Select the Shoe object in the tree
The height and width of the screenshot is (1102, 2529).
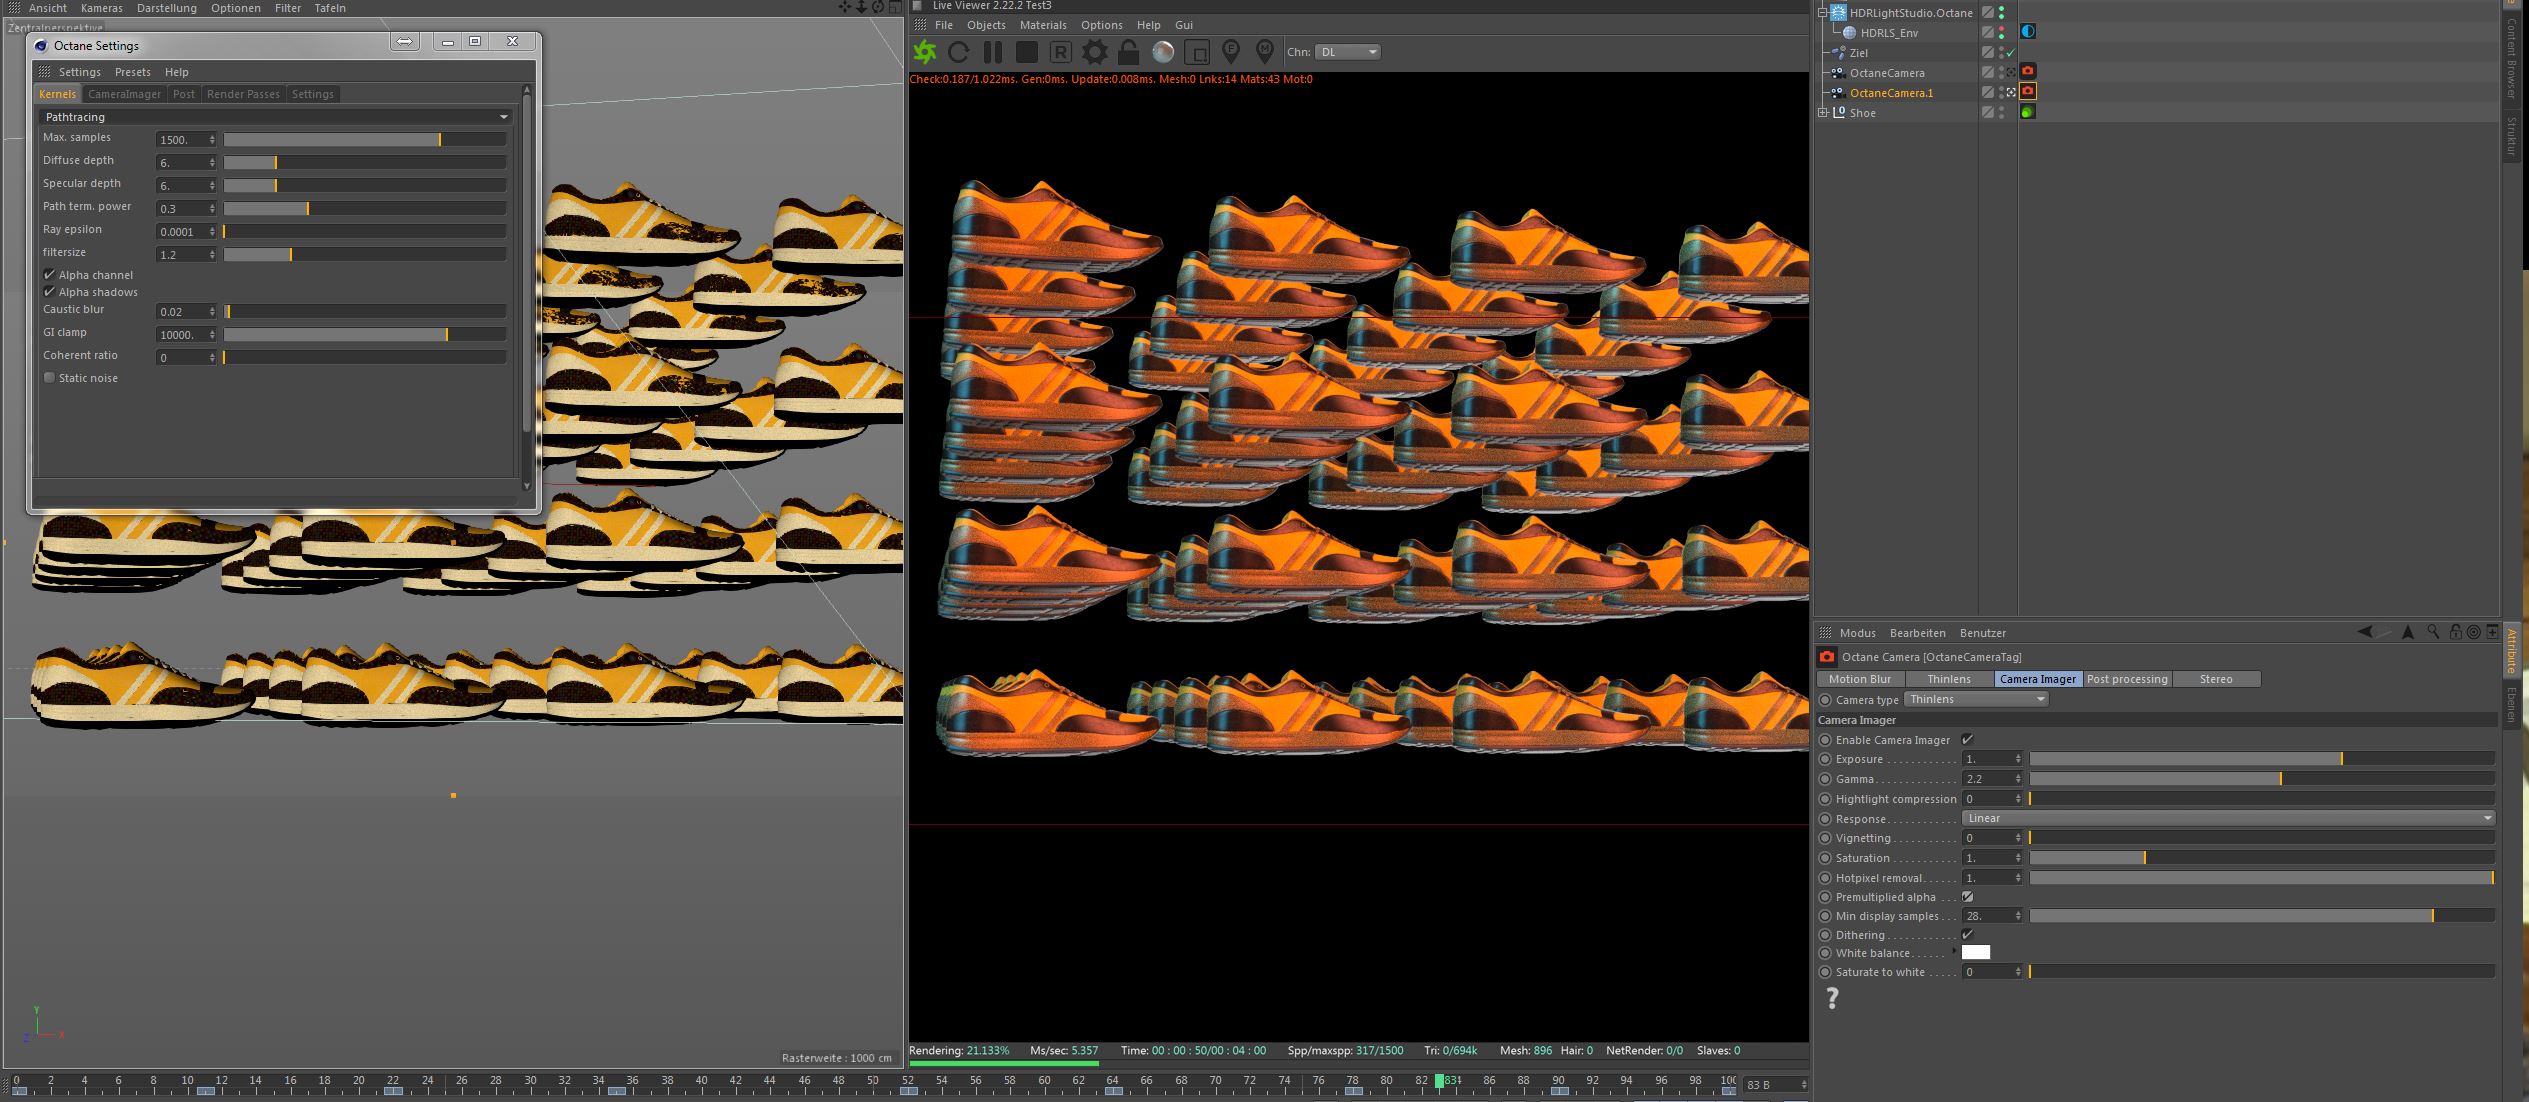[1862, 113]
